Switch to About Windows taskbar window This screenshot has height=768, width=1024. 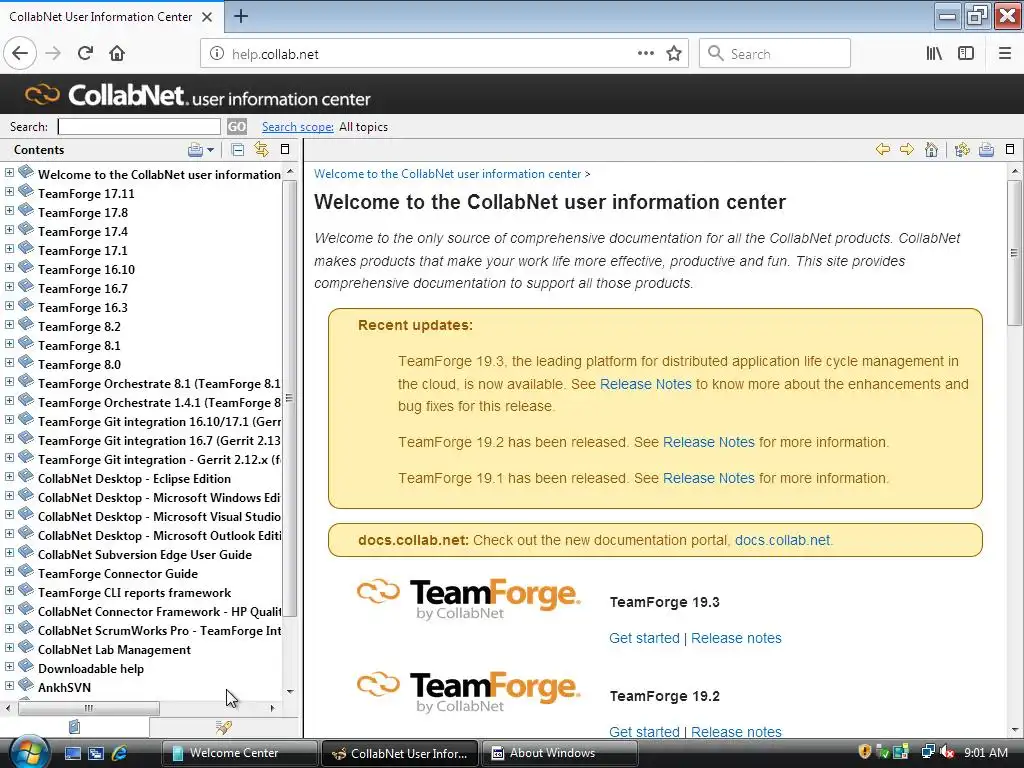point(560,753)
